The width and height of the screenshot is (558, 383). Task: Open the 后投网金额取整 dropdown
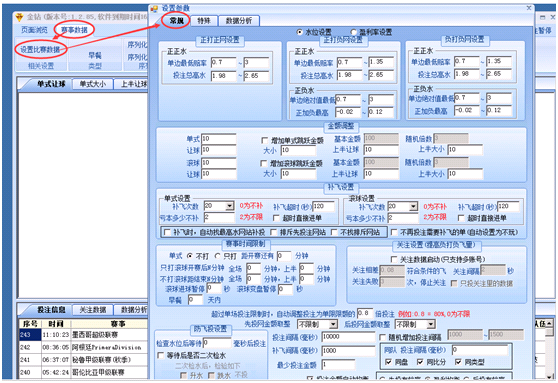[x=431, y=324]
